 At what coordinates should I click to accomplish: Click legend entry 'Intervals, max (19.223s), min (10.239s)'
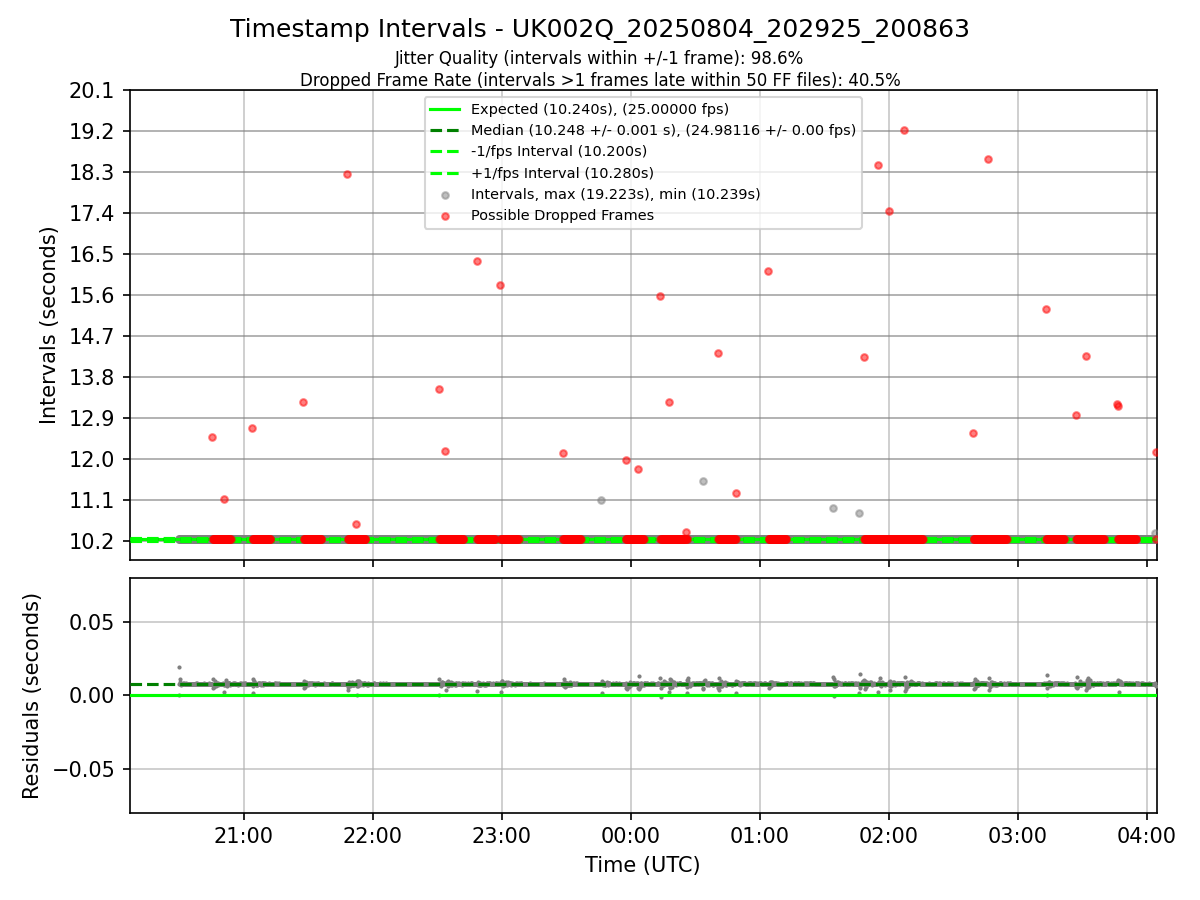point(616,194)
